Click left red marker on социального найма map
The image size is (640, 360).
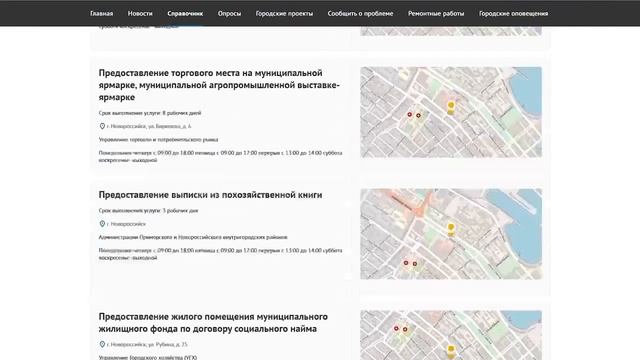(x=396, y=328)
